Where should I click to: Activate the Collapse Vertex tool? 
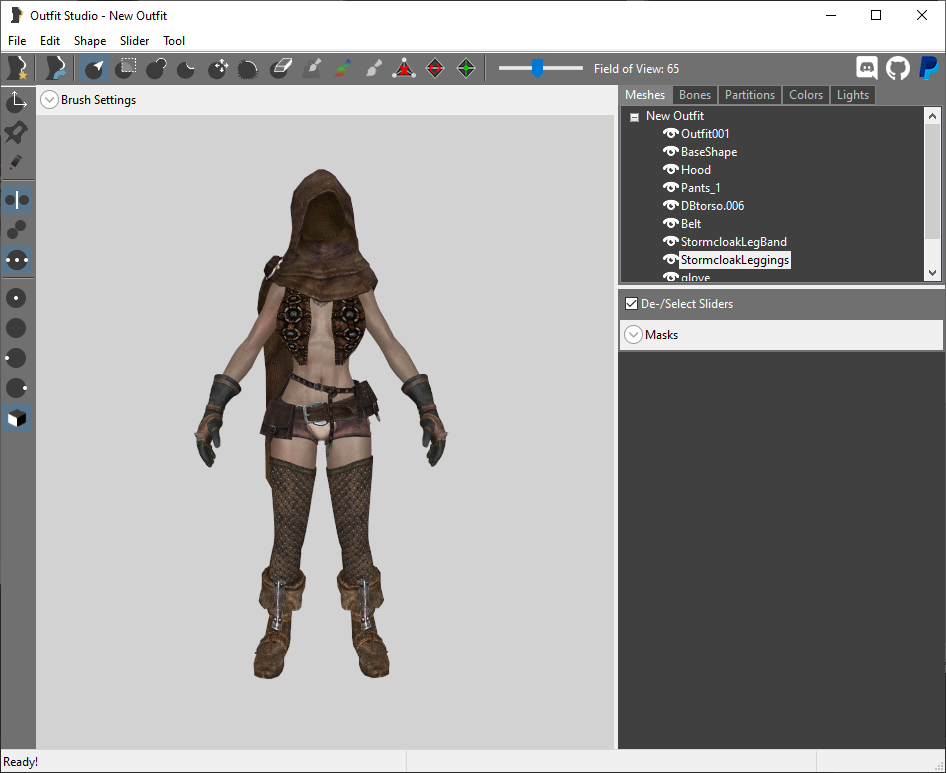404,68
